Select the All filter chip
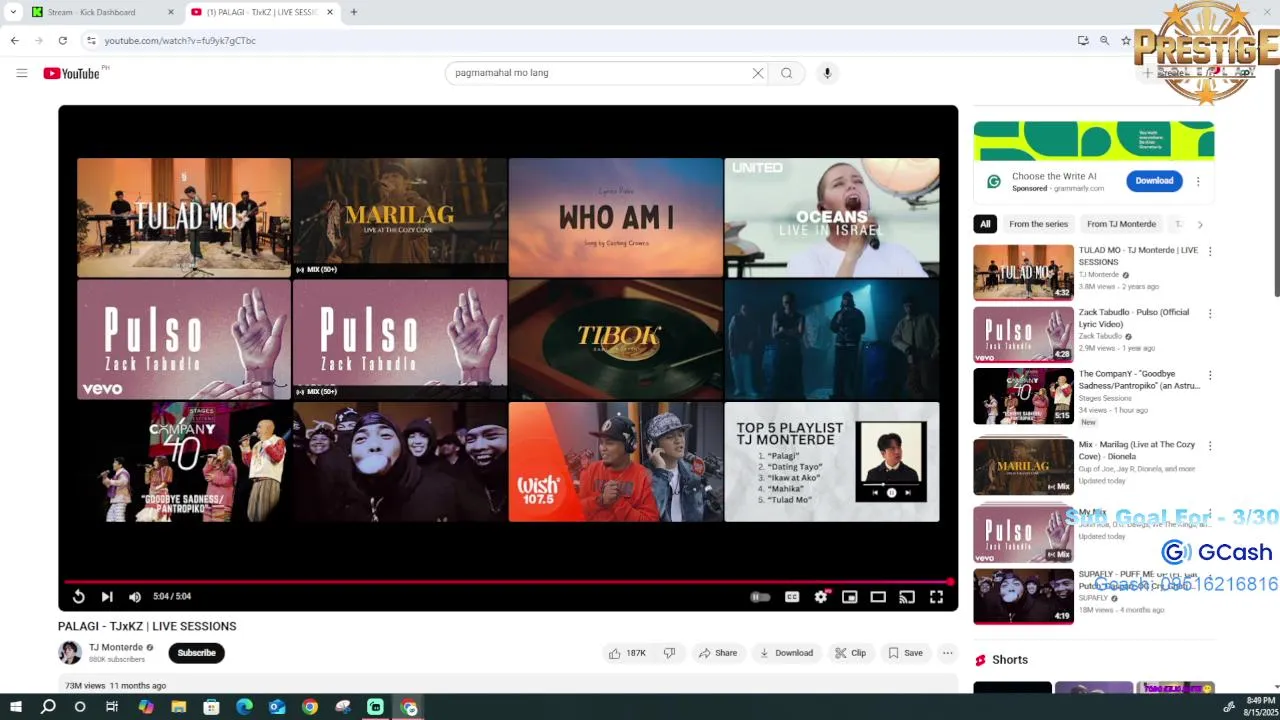 tap(985, 224)
